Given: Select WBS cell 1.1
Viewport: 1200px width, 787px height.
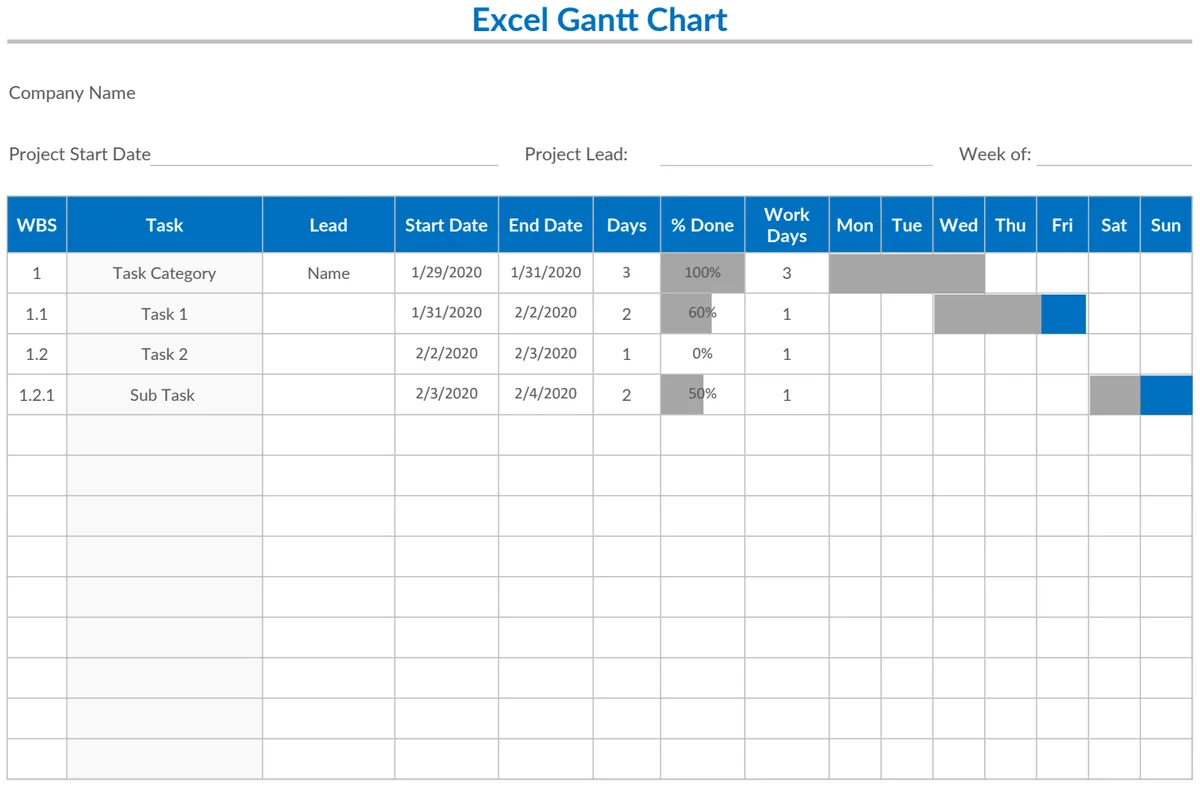Looking at the screenshot, I should pos(37,314).
